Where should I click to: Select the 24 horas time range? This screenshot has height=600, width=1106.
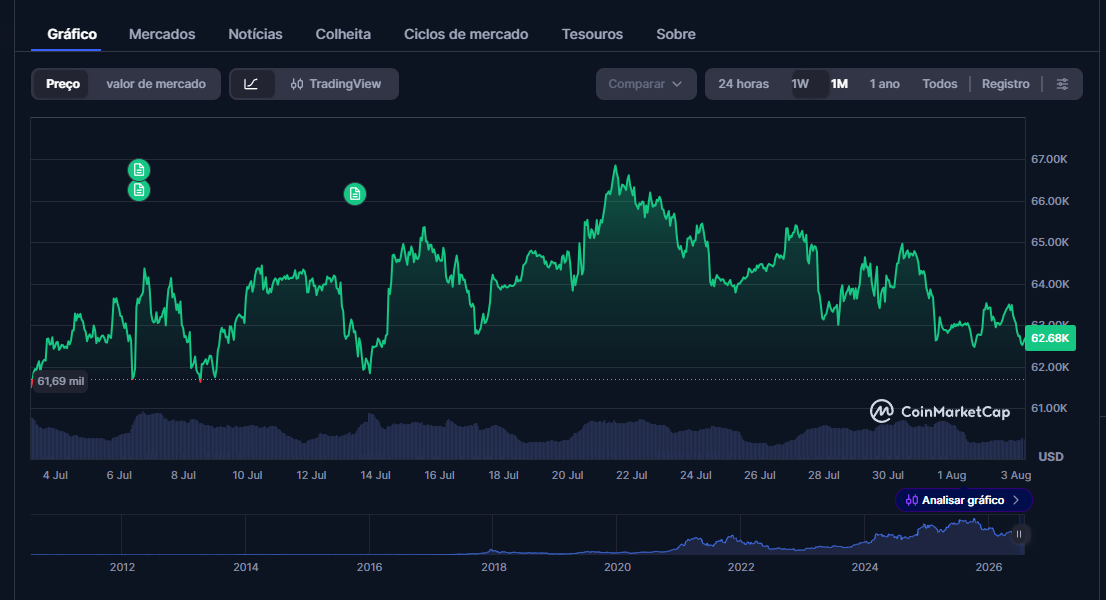click(743, 84)
